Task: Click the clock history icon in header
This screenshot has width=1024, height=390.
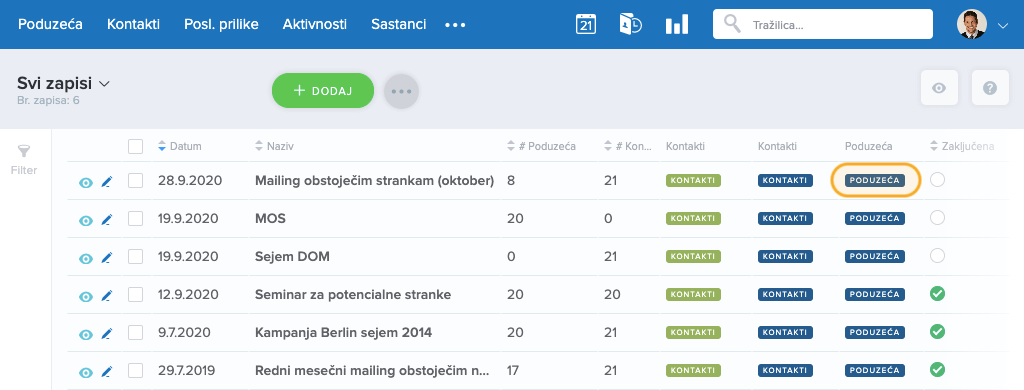Action: click(630, 24)
